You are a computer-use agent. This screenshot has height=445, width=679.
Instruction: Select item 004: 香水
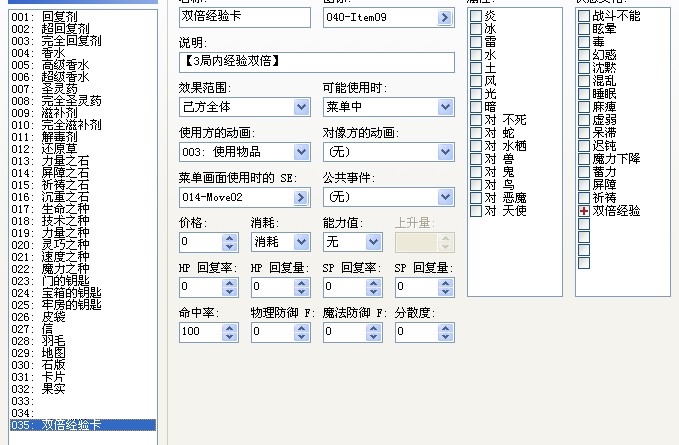(x=83, y=53)
